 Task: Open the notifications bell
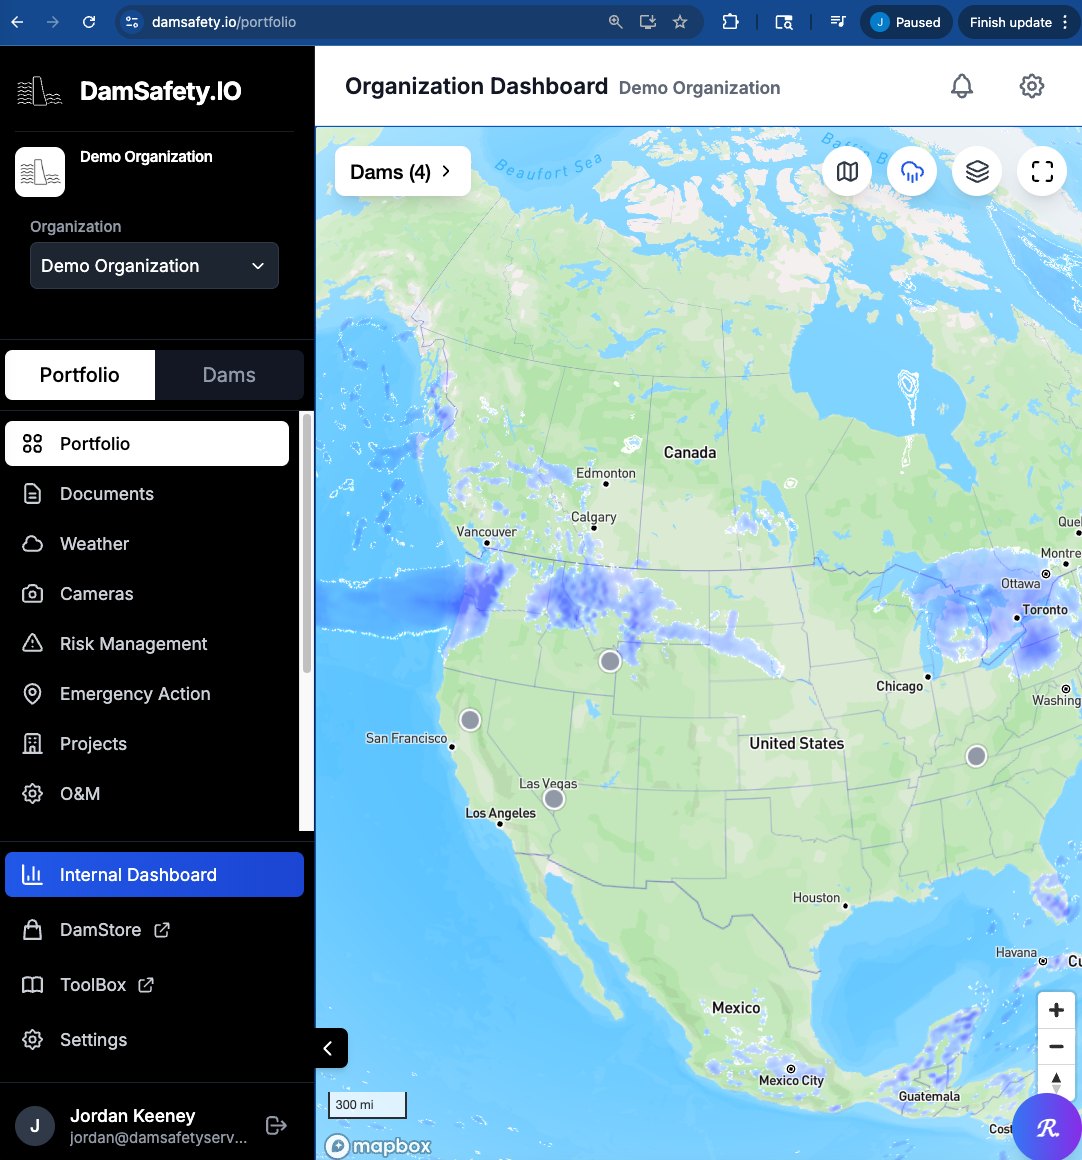(x=961, y=86)
